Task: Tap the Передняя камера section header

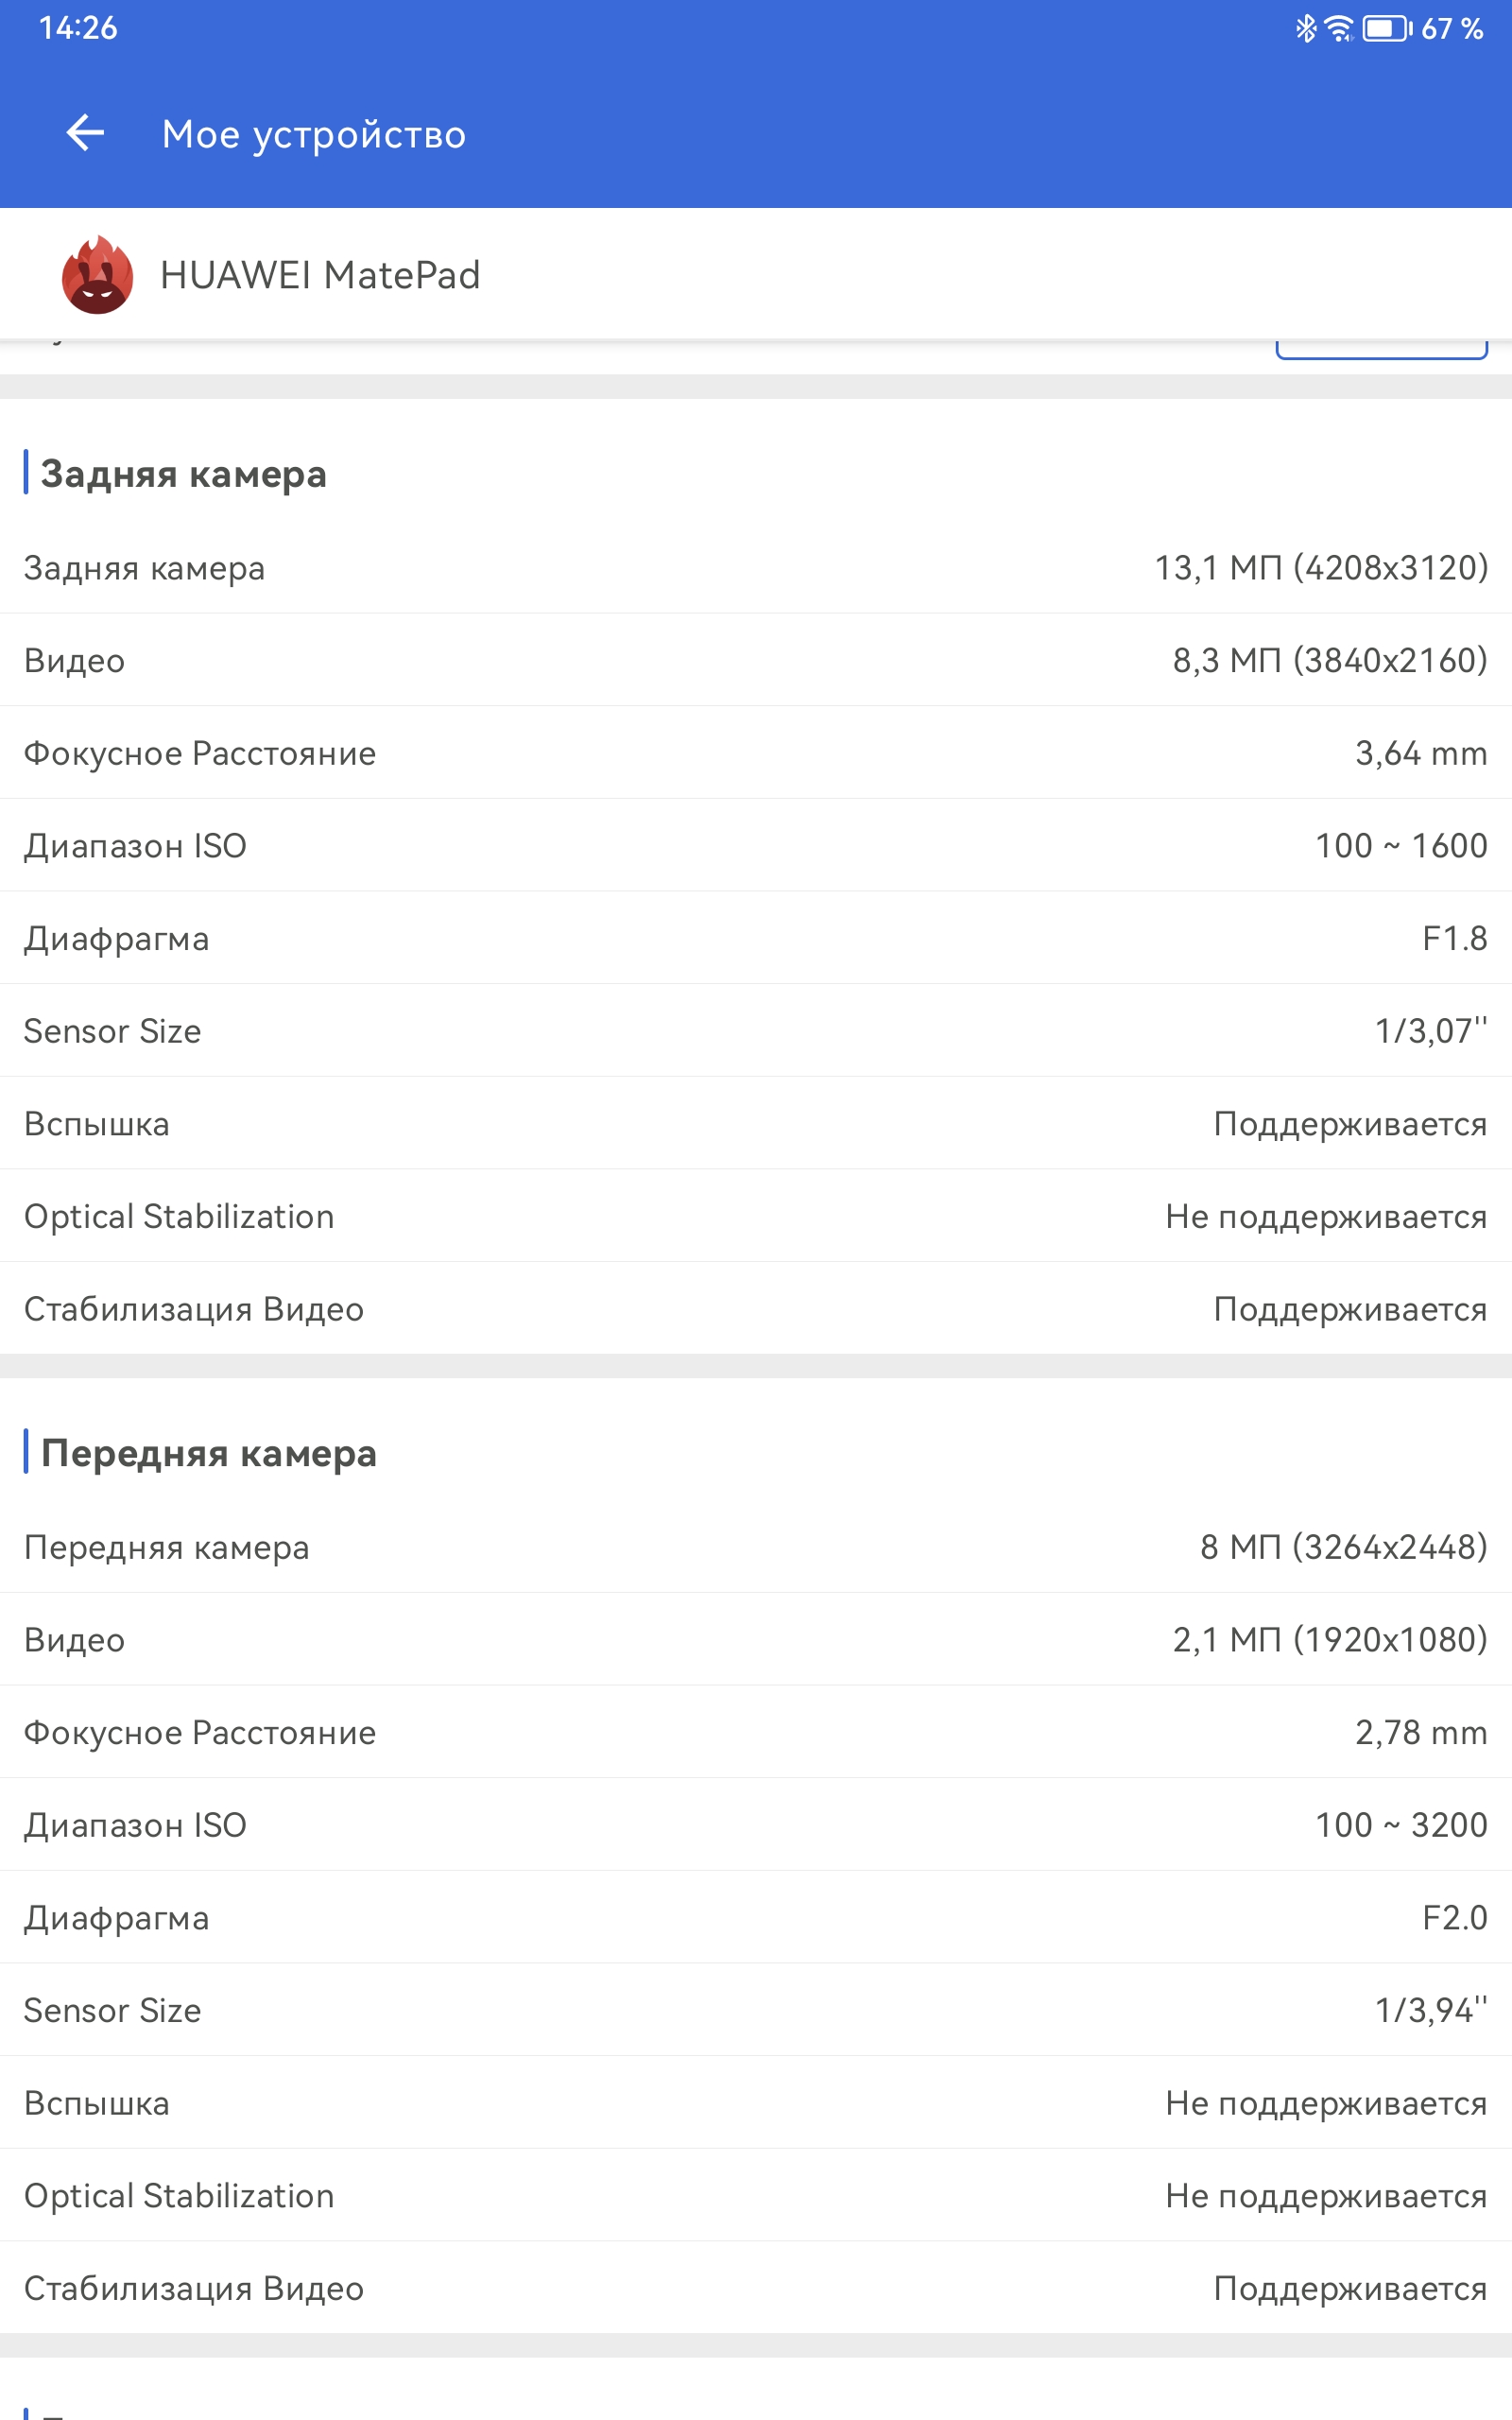Action: pos(209,1453)
